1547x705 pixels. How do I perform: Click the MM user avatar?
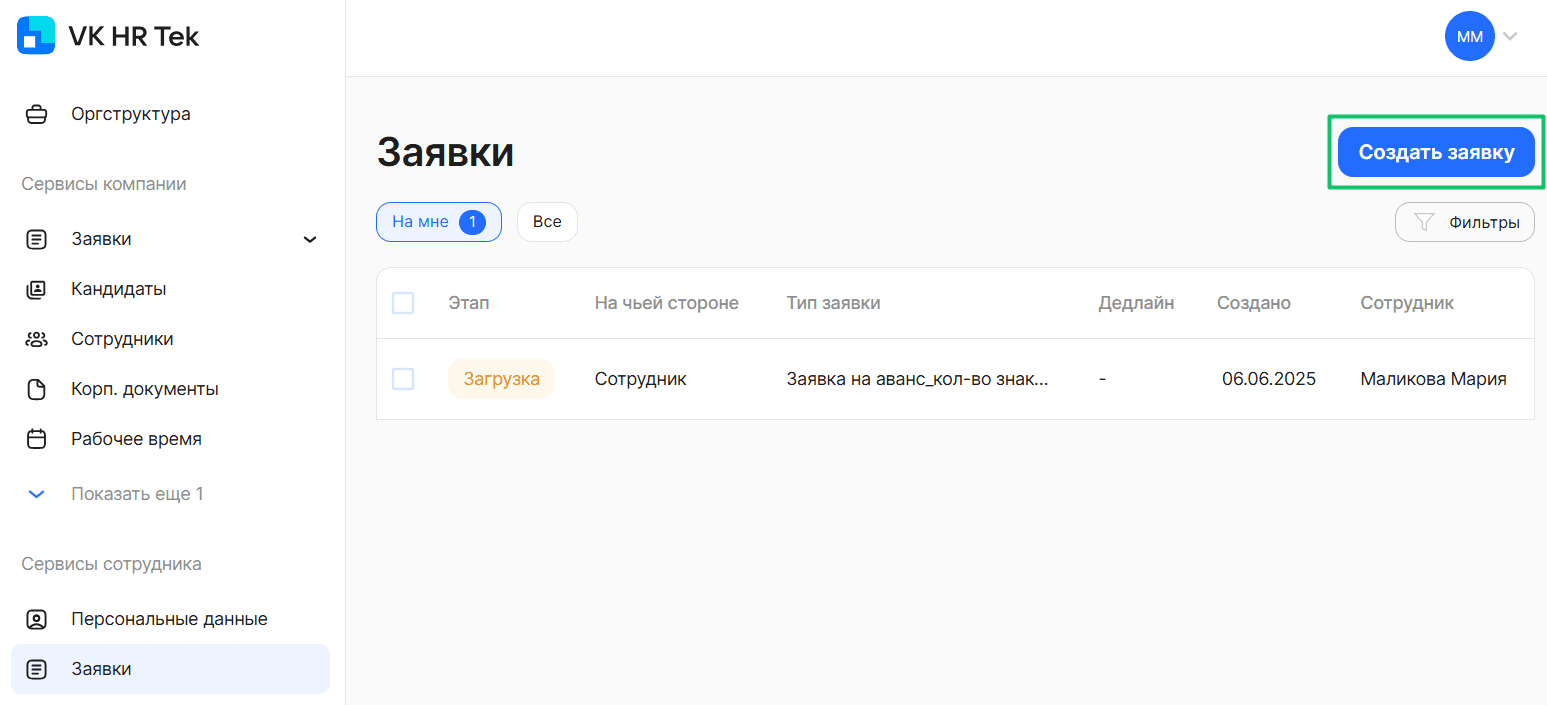tap(1469, 37)
